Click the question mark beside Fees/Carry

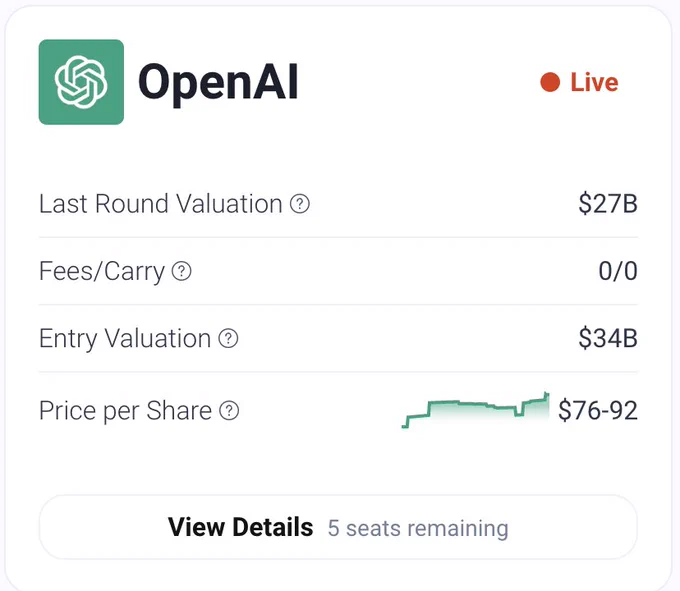pos(181,271)
